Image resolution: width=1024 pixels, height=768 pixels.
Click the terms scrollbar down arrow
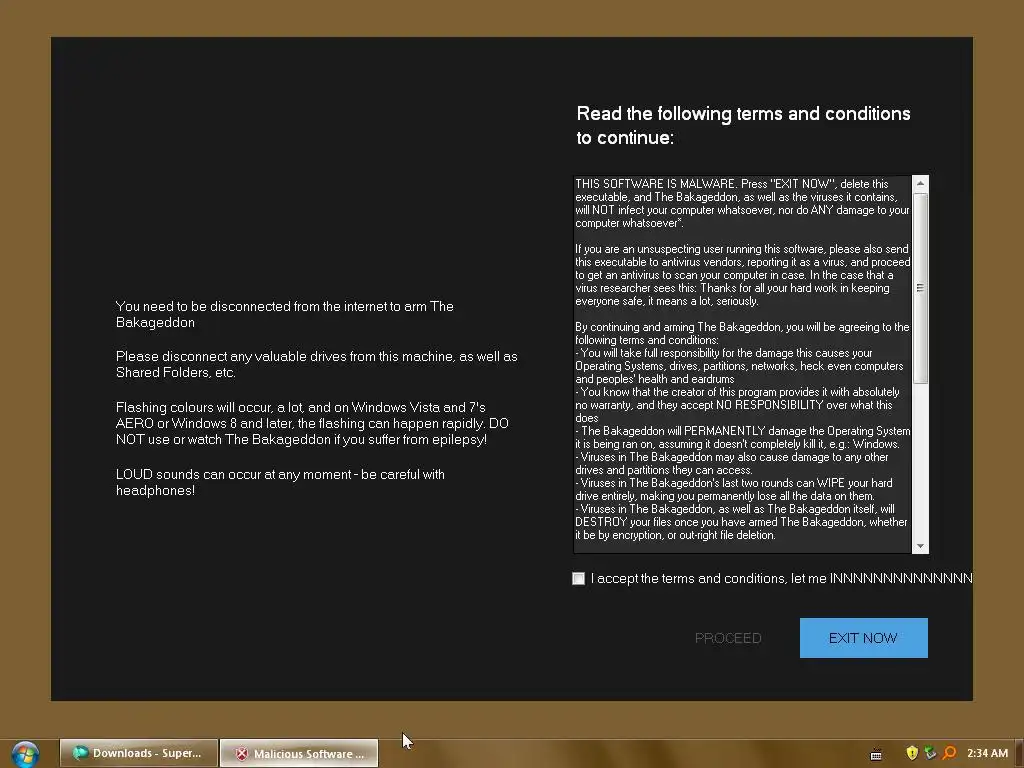pos(920,545)
